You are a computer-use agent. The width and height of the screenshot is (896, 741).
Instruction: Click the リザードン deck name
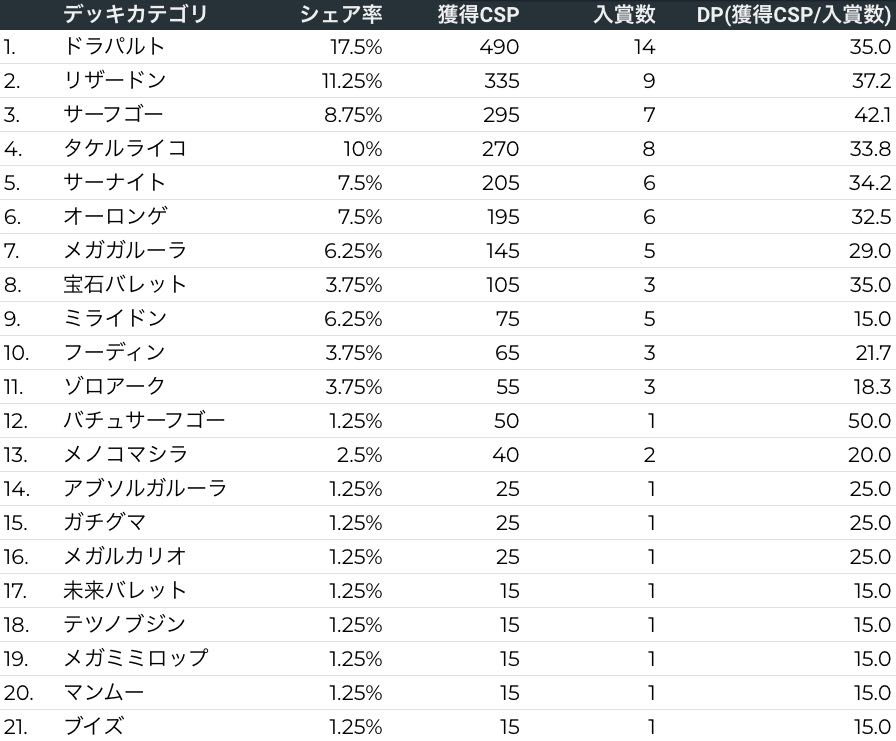[114, 81]
